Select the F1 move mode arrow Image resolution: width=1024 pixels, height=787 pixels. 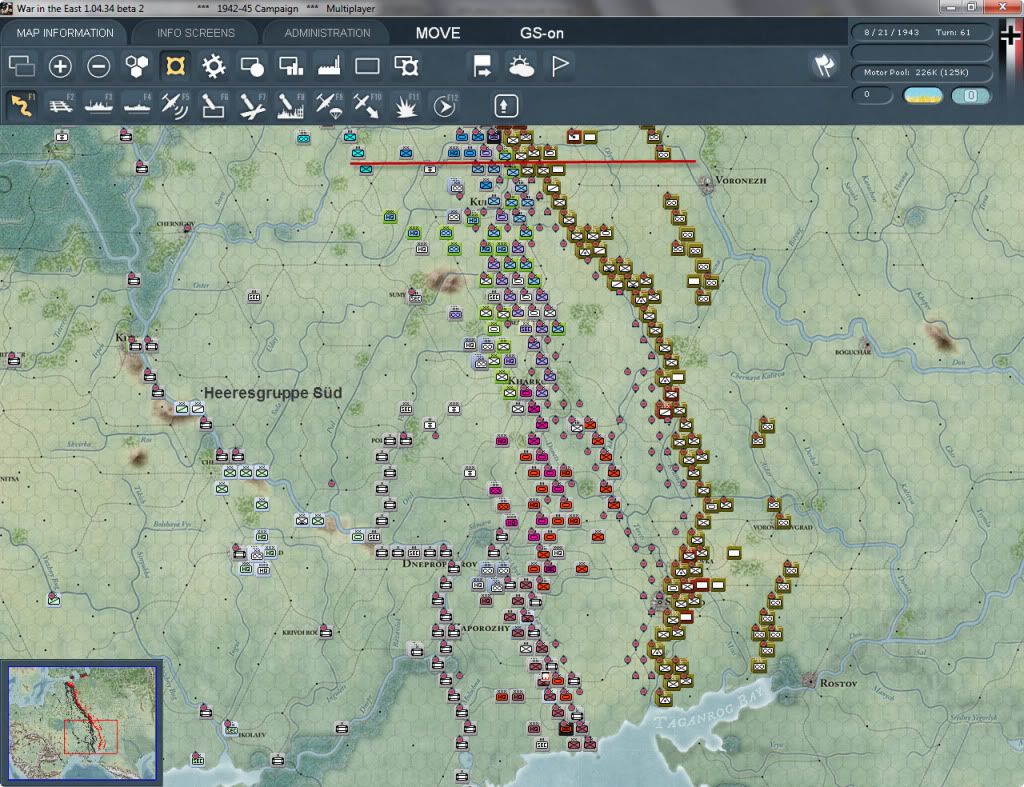[x=22, y=105]
